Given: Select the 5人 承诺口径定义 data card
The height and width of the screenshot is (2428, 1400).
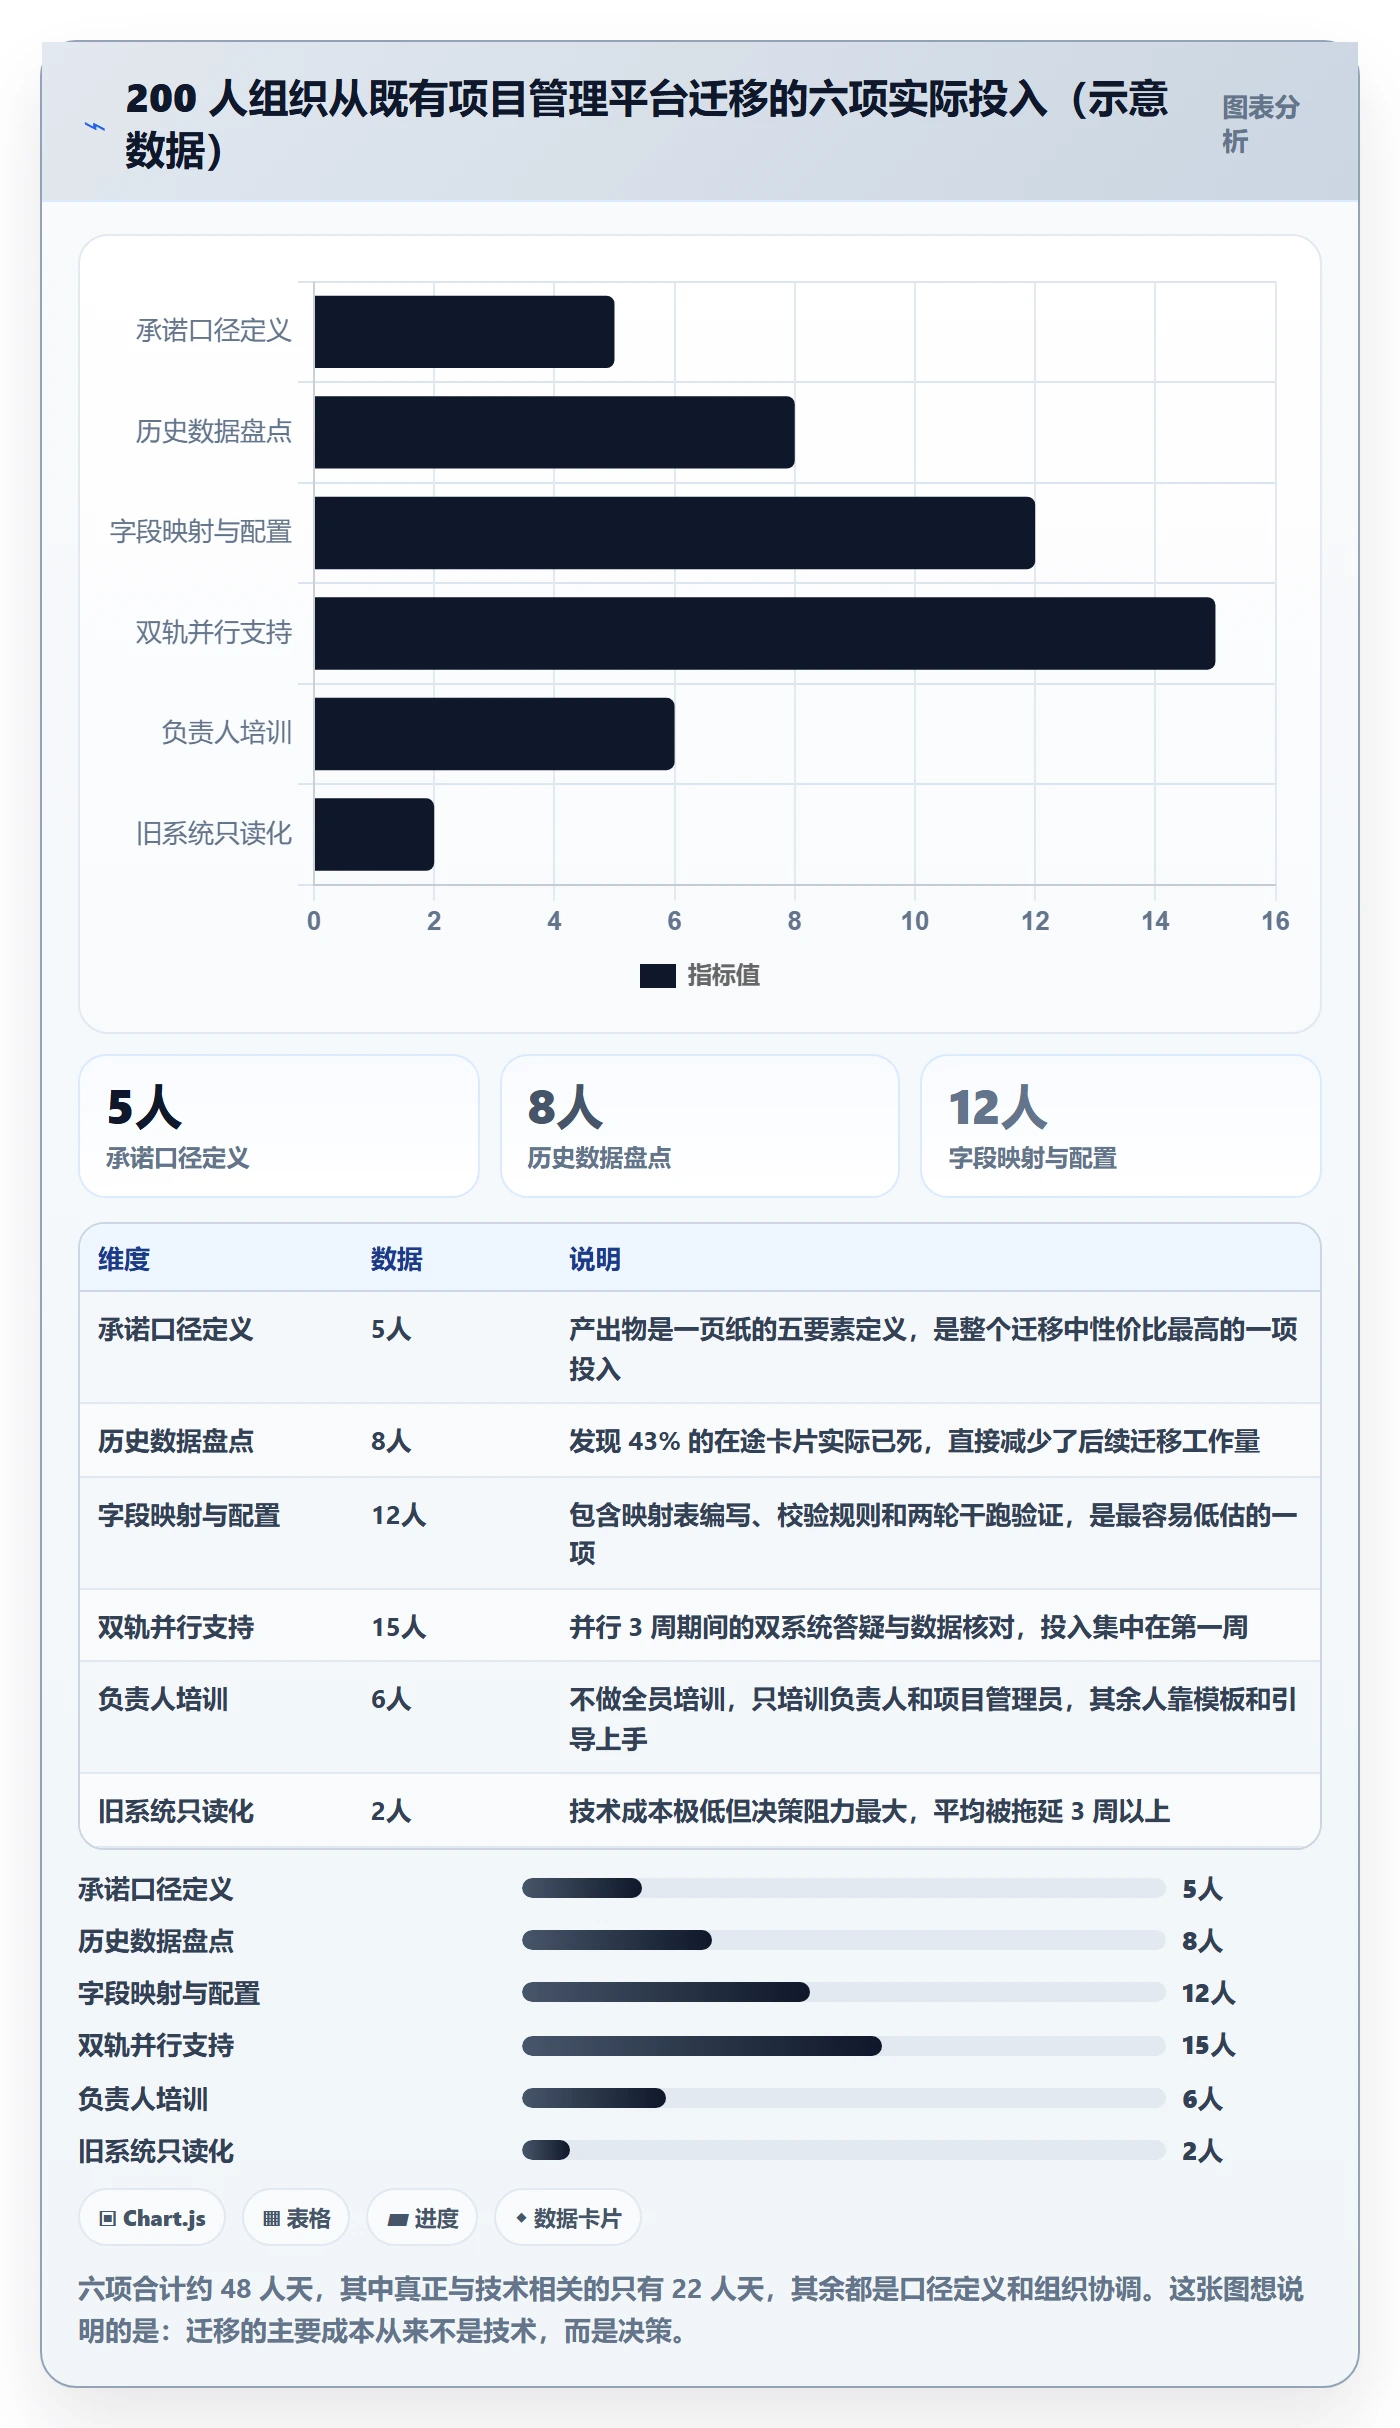Looking at the screenshot, I should click(279, 1126).
